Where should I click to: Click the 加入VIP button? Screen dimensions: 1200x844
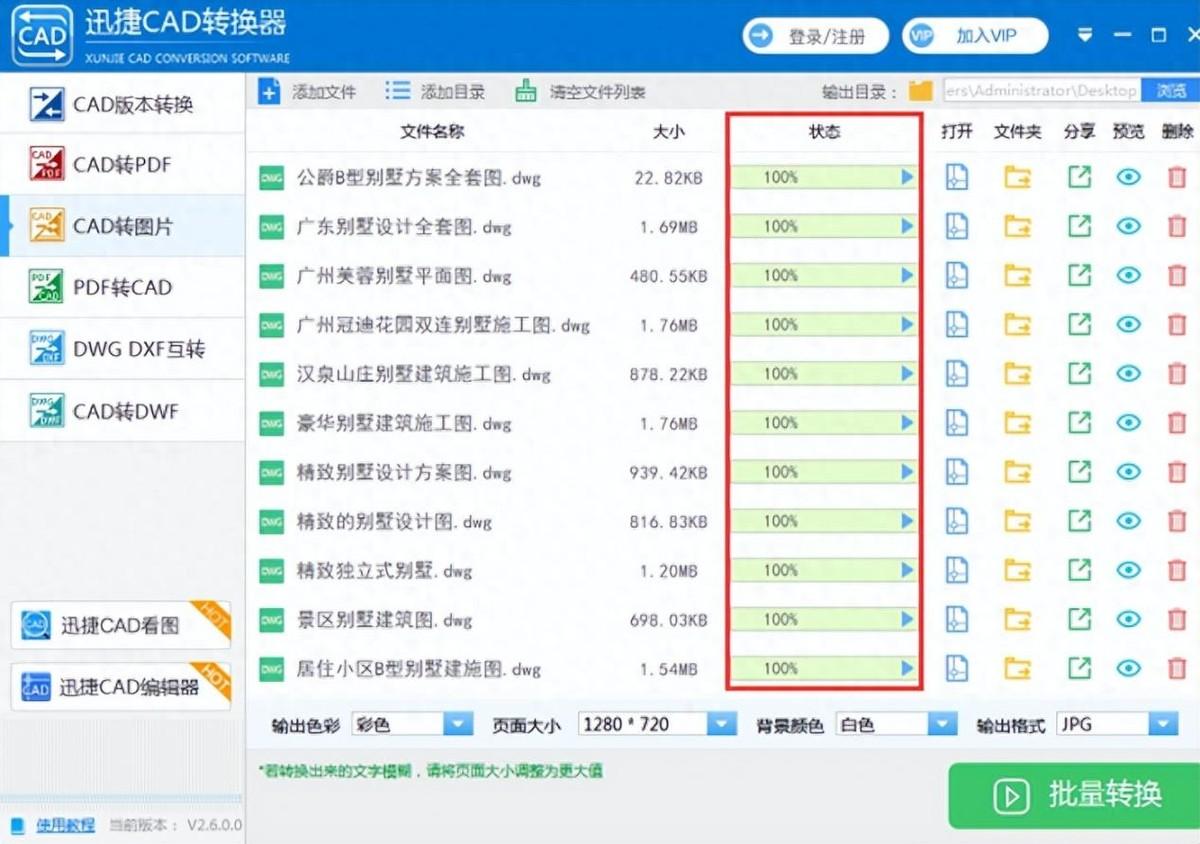[975, 37]
